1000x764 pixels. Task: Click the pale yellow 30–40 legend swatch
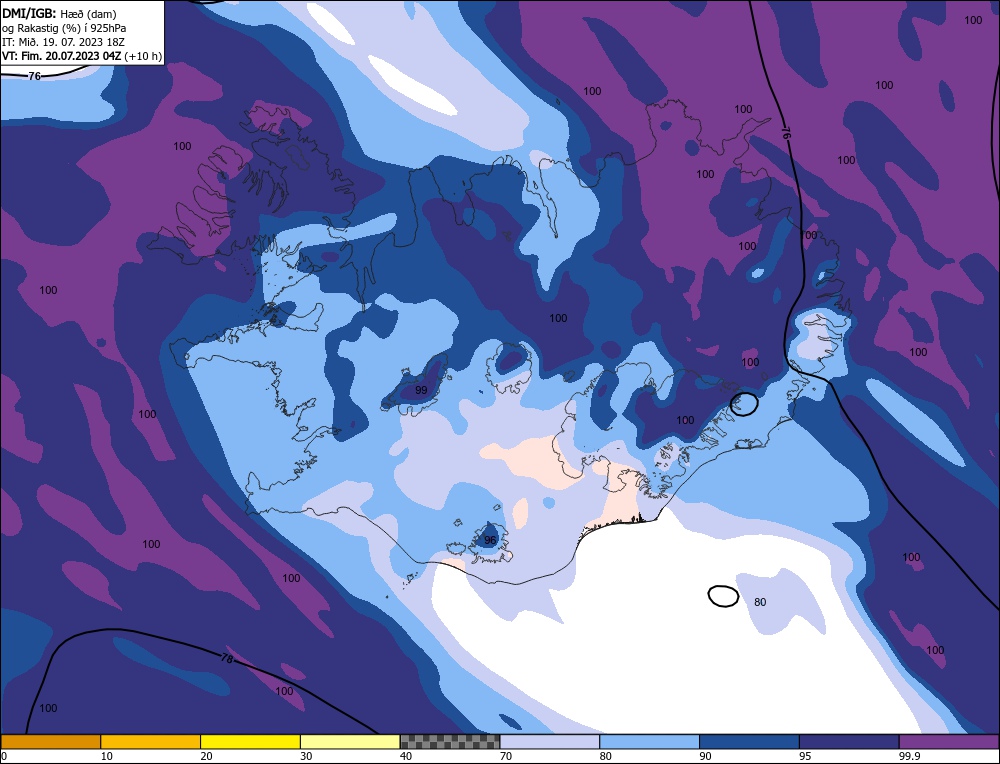[x=350, y=742]
